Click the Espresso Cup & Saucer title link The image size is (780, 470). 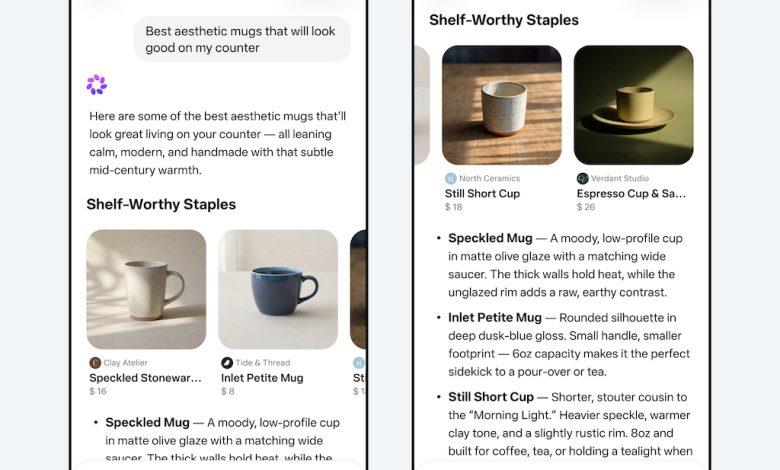click(631, 193)
